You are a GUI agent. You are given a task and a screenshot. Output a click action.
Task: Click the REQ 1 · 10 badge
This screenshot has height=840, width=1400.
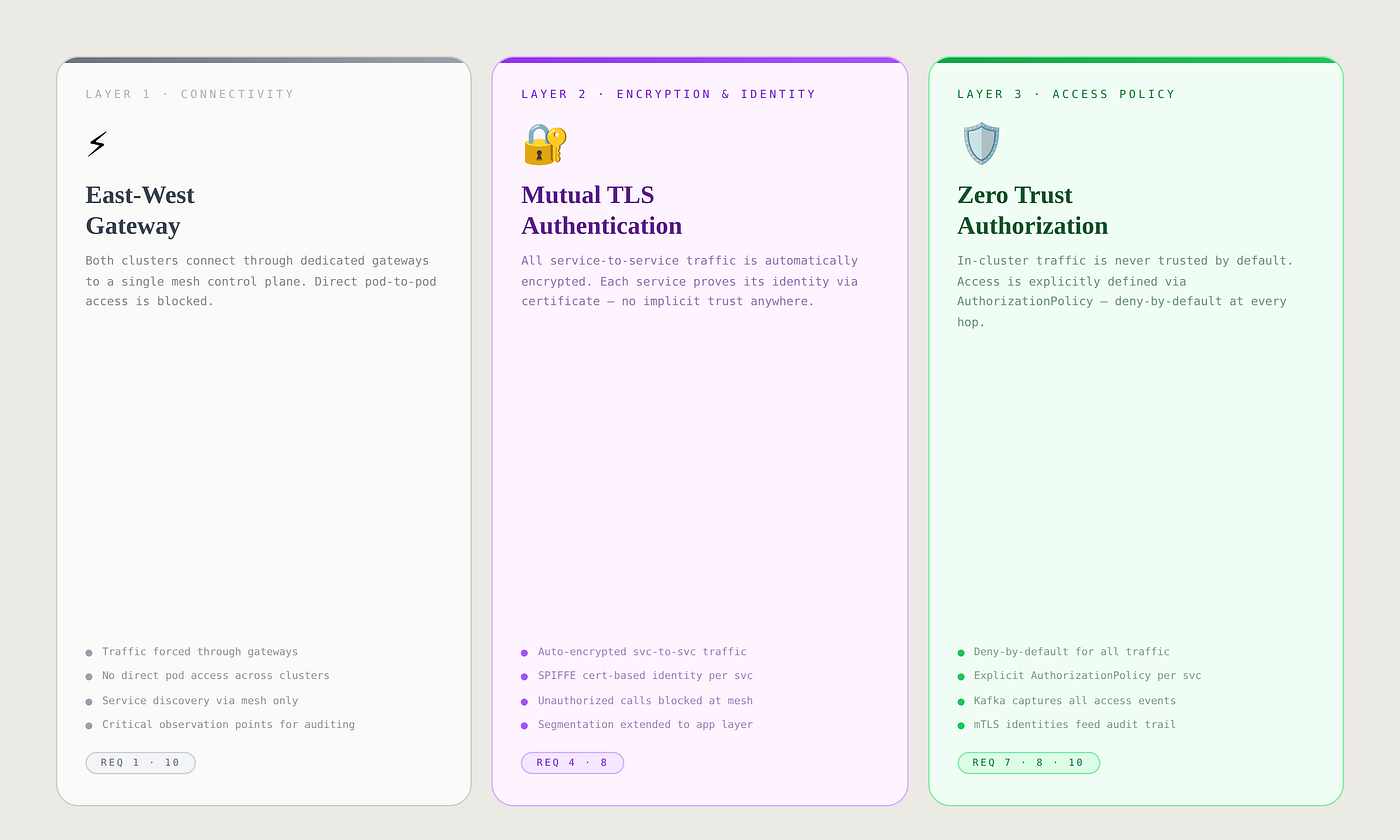pyautogui.click(x=140, y=763)
